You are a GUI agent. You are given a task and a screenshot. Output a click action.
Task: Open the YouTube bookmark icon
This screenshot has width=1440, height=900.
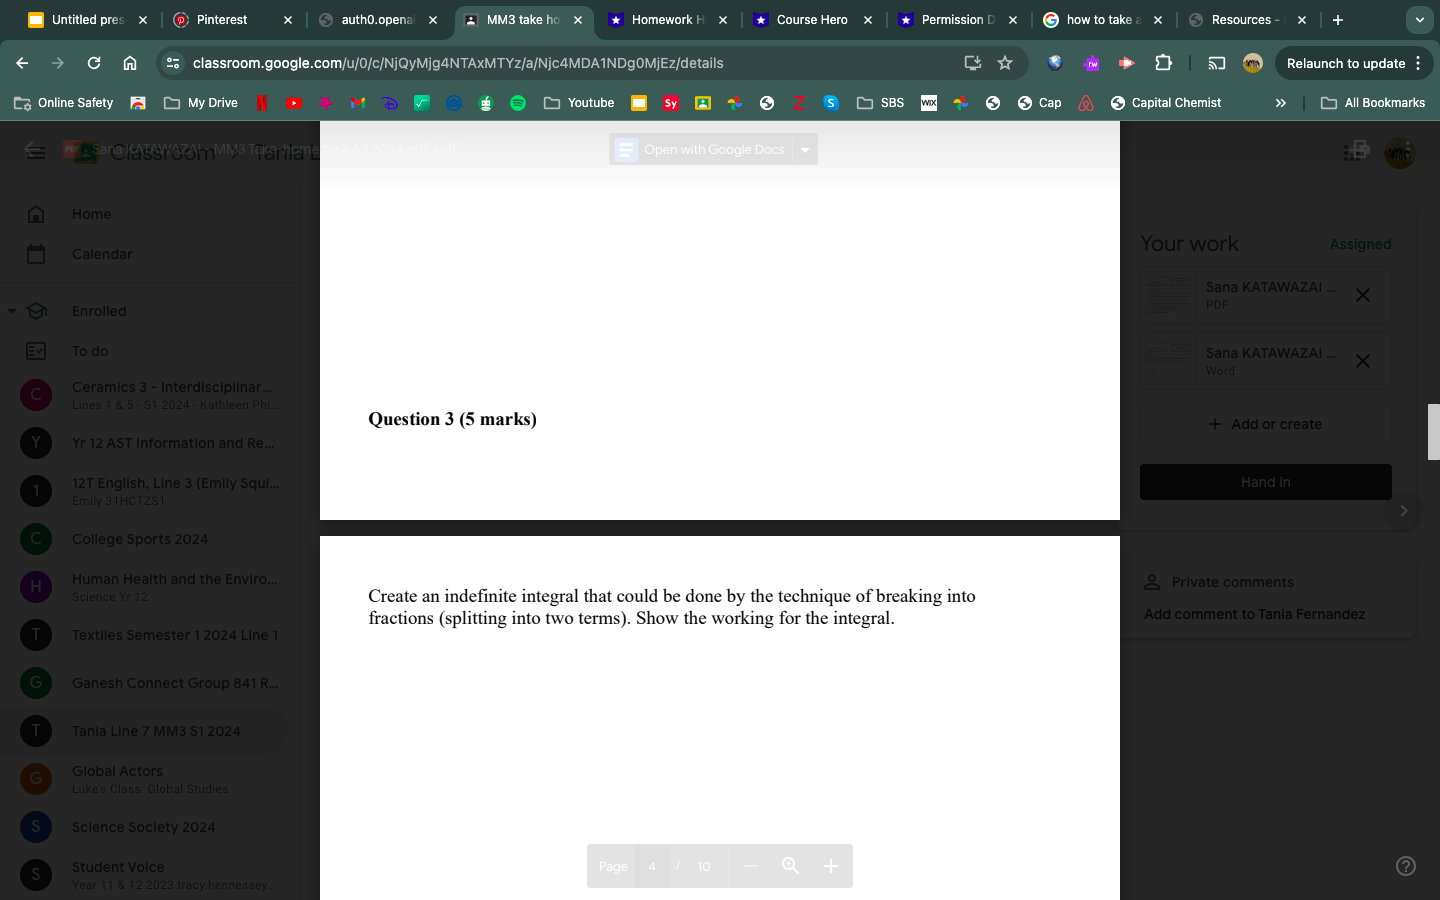pos(294,102)
